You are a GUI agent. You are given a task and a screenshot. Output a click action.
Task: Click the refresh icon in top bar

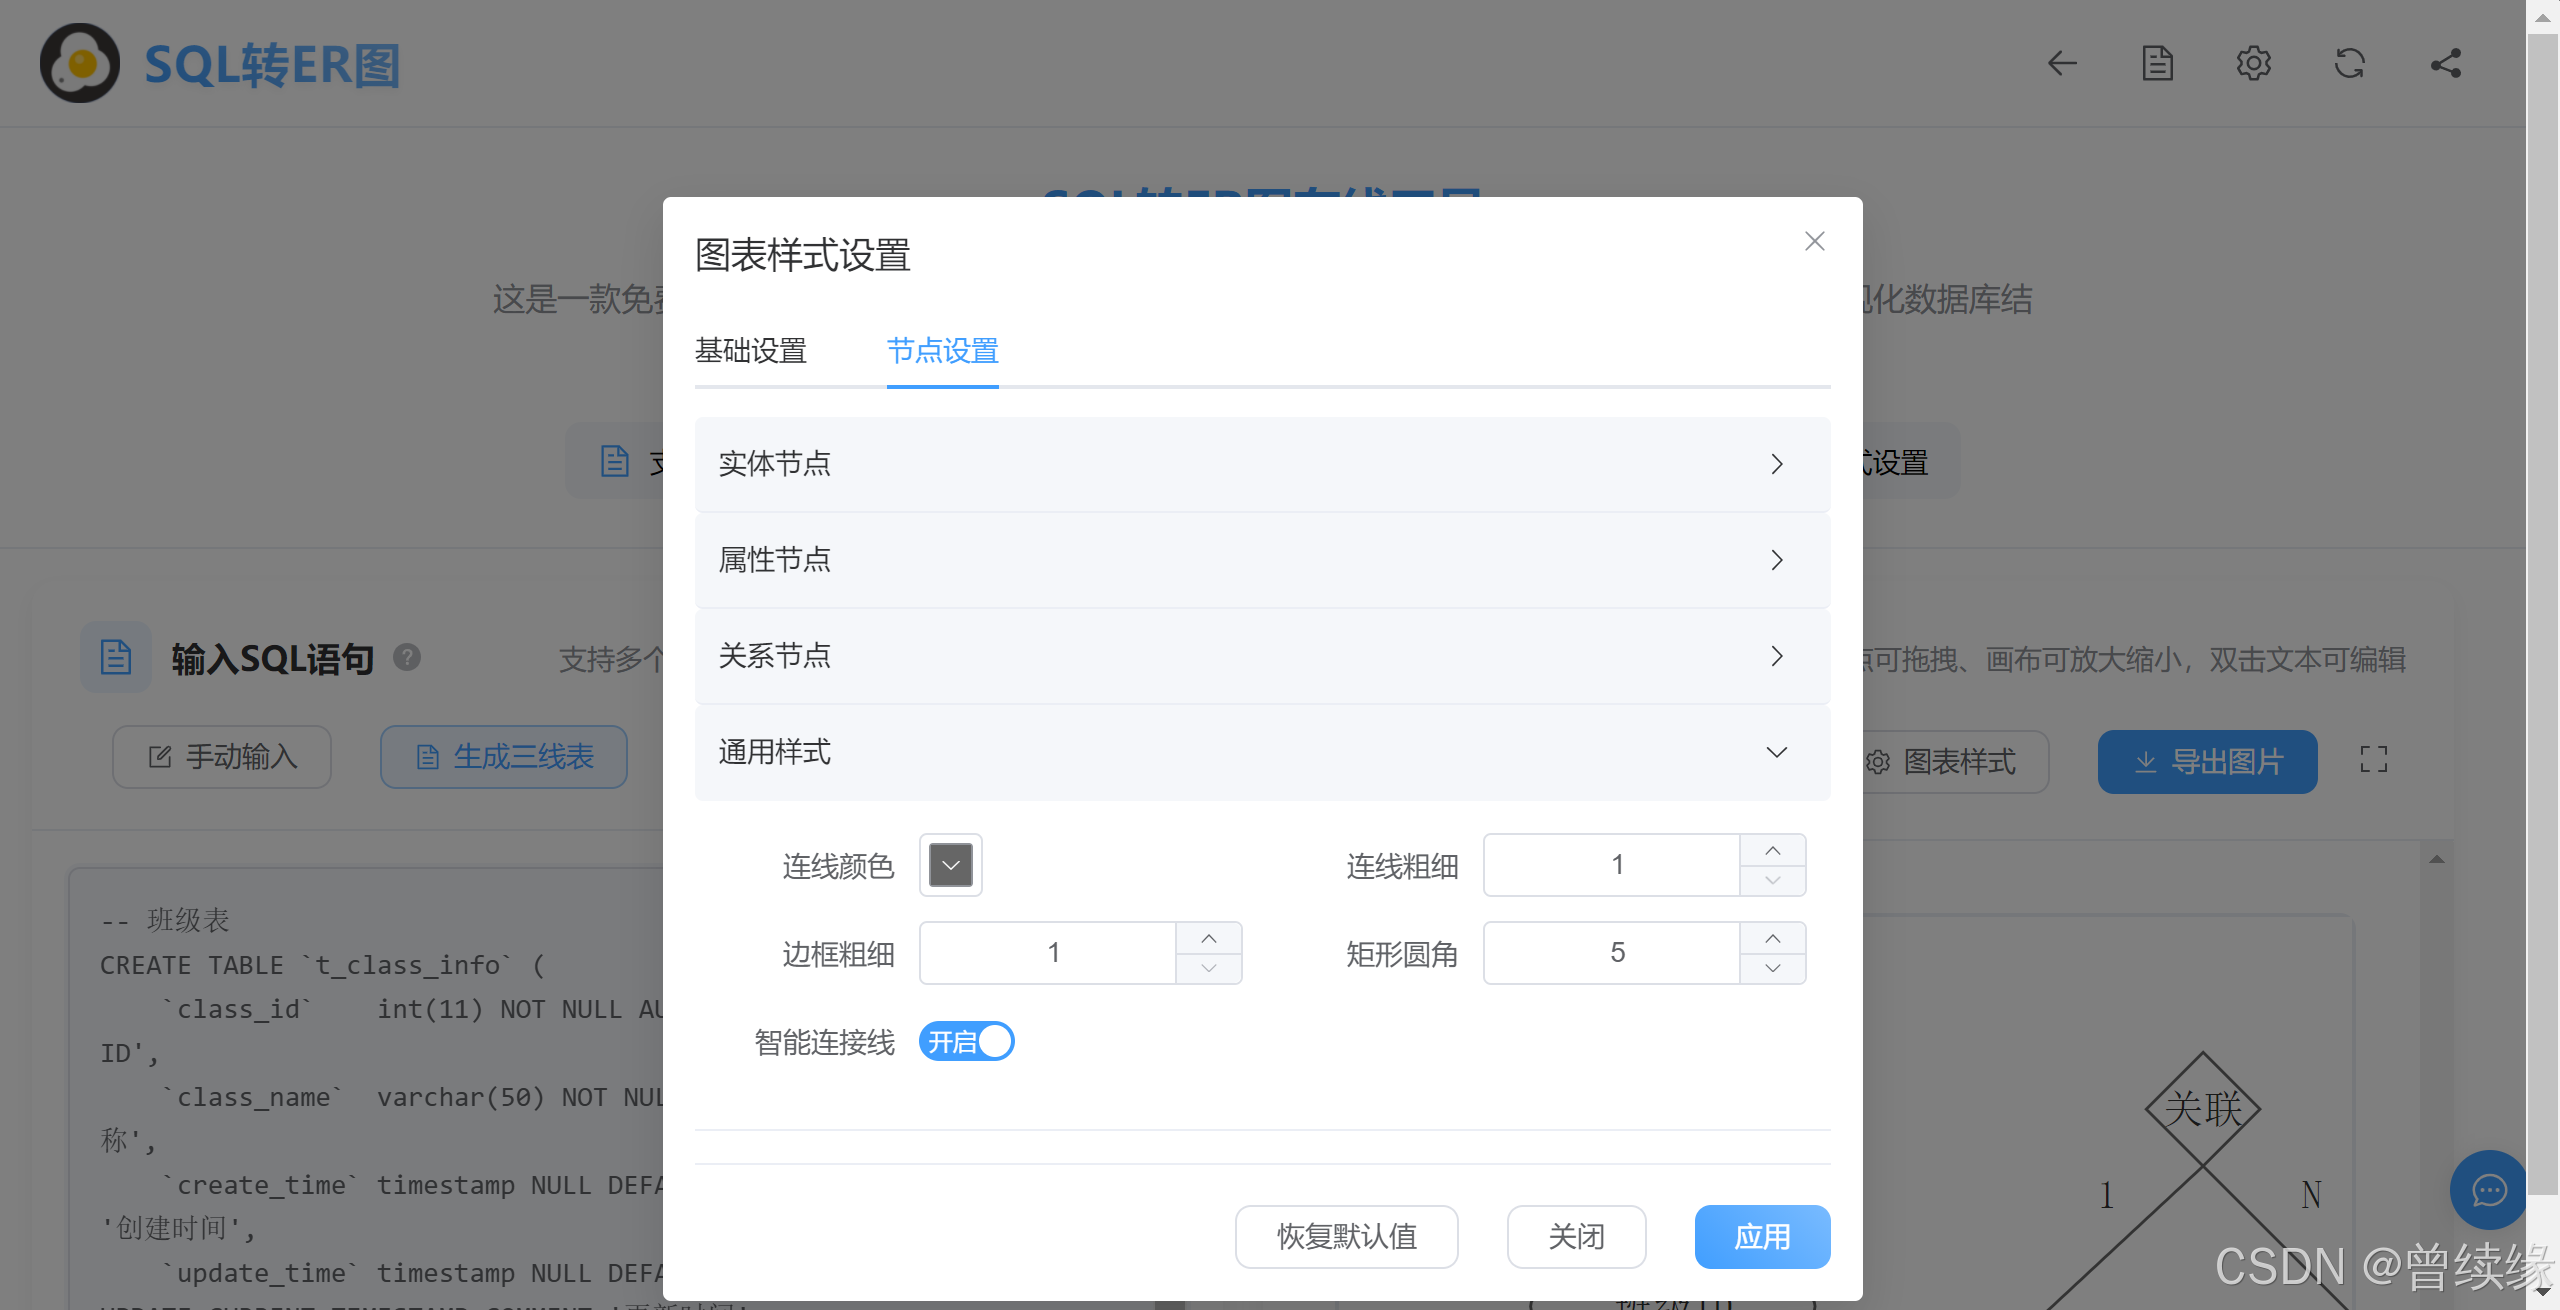click(2349, 64)
